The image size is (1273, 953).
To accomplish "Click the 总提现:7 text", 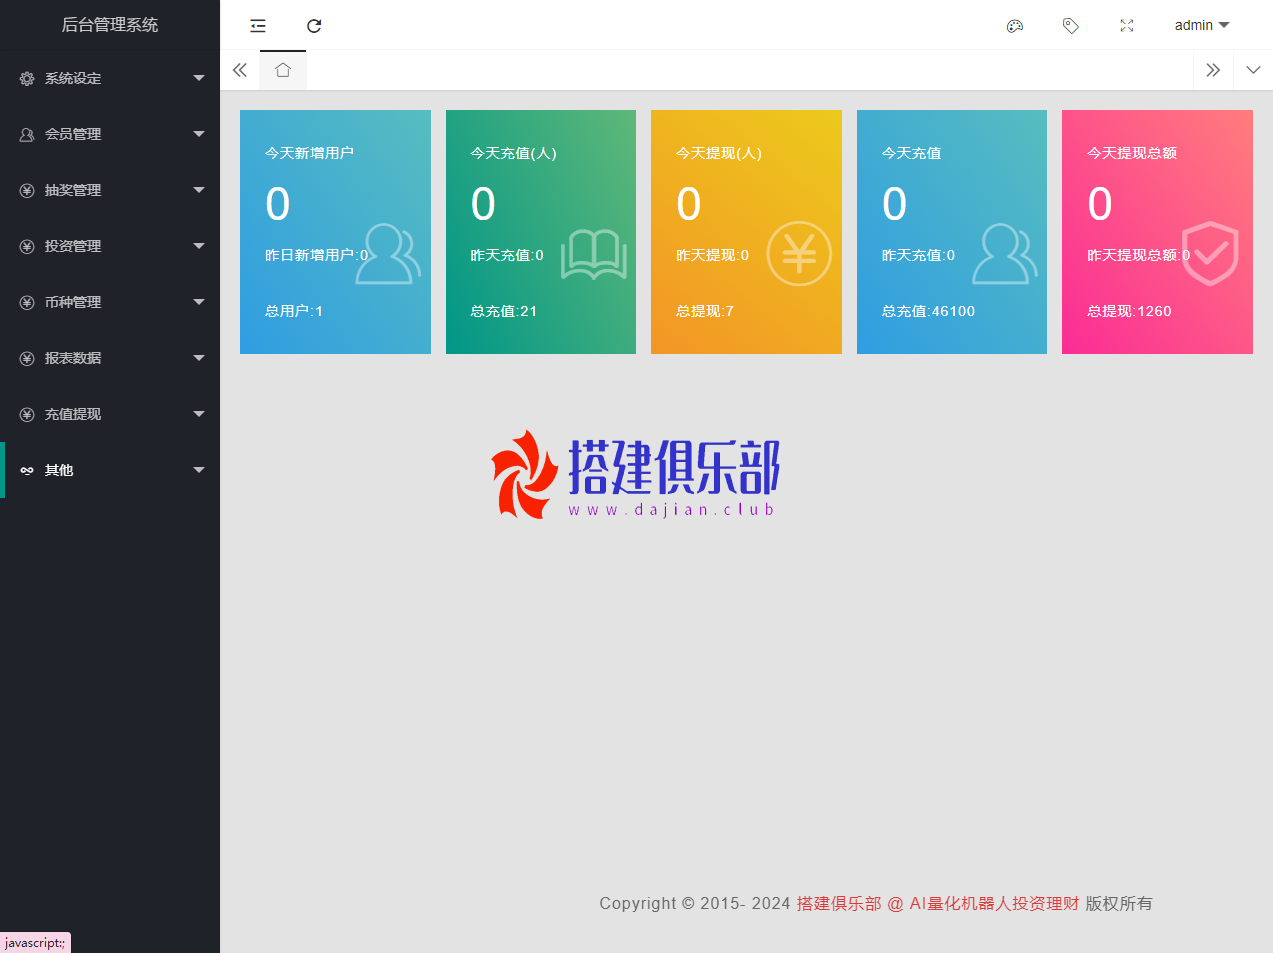I will pos(705,311).
